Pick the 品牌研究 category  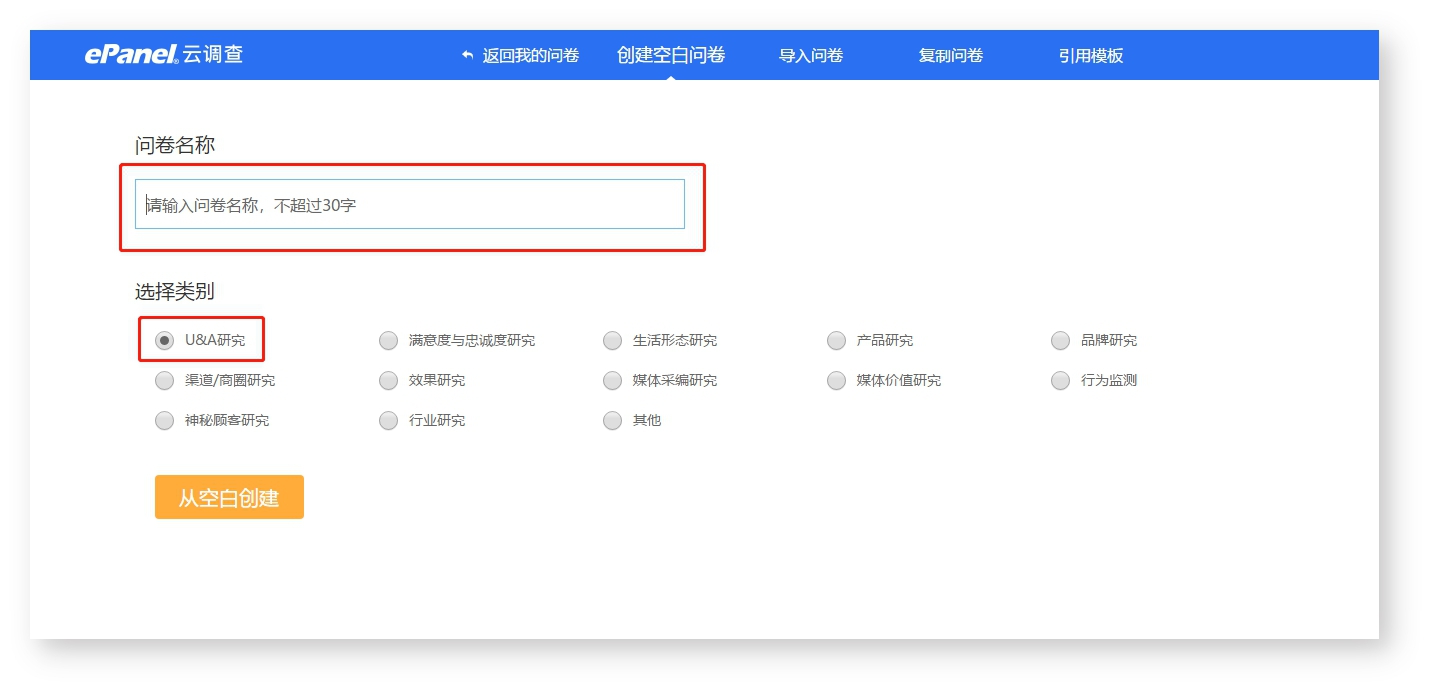click(x=1060, y=341)
